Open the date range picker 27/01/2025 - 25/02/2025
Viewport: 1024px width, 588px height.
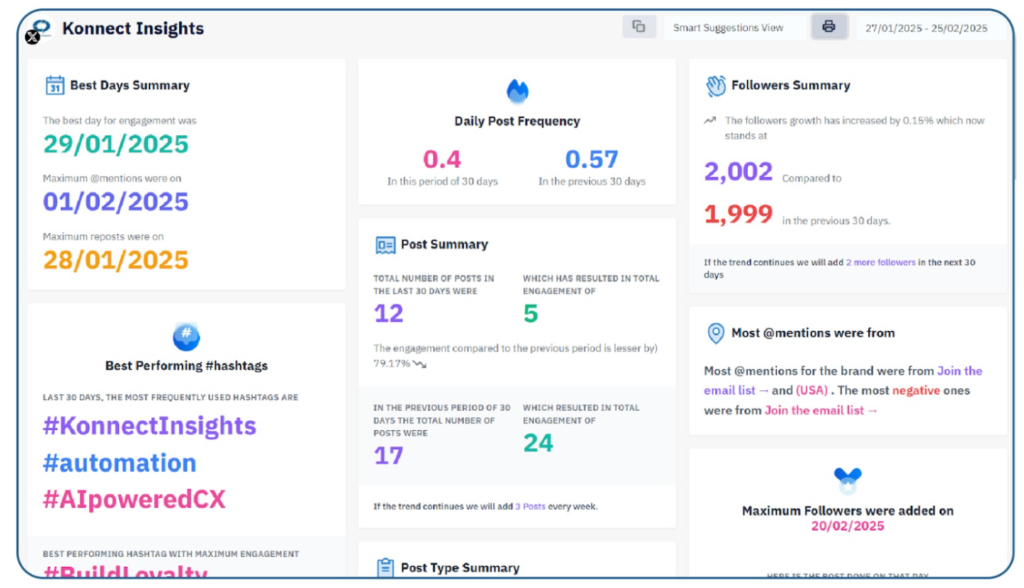(x=926, y=28)
